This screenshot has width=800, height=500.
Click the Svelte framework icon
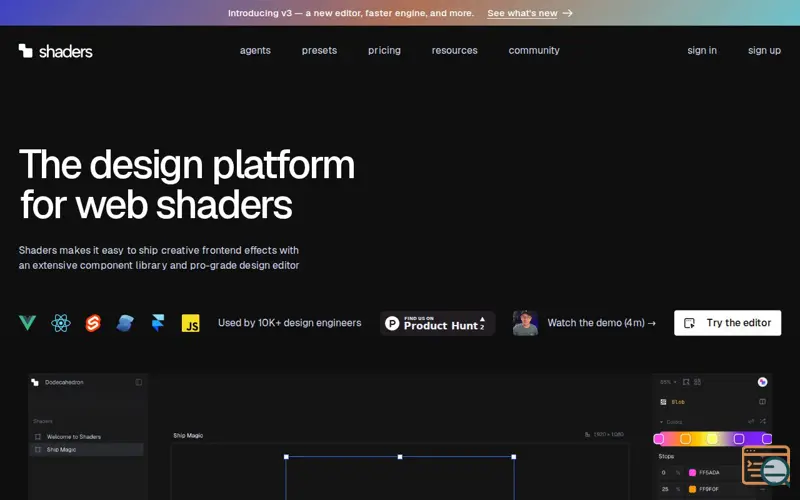click(x=93, y=323)
